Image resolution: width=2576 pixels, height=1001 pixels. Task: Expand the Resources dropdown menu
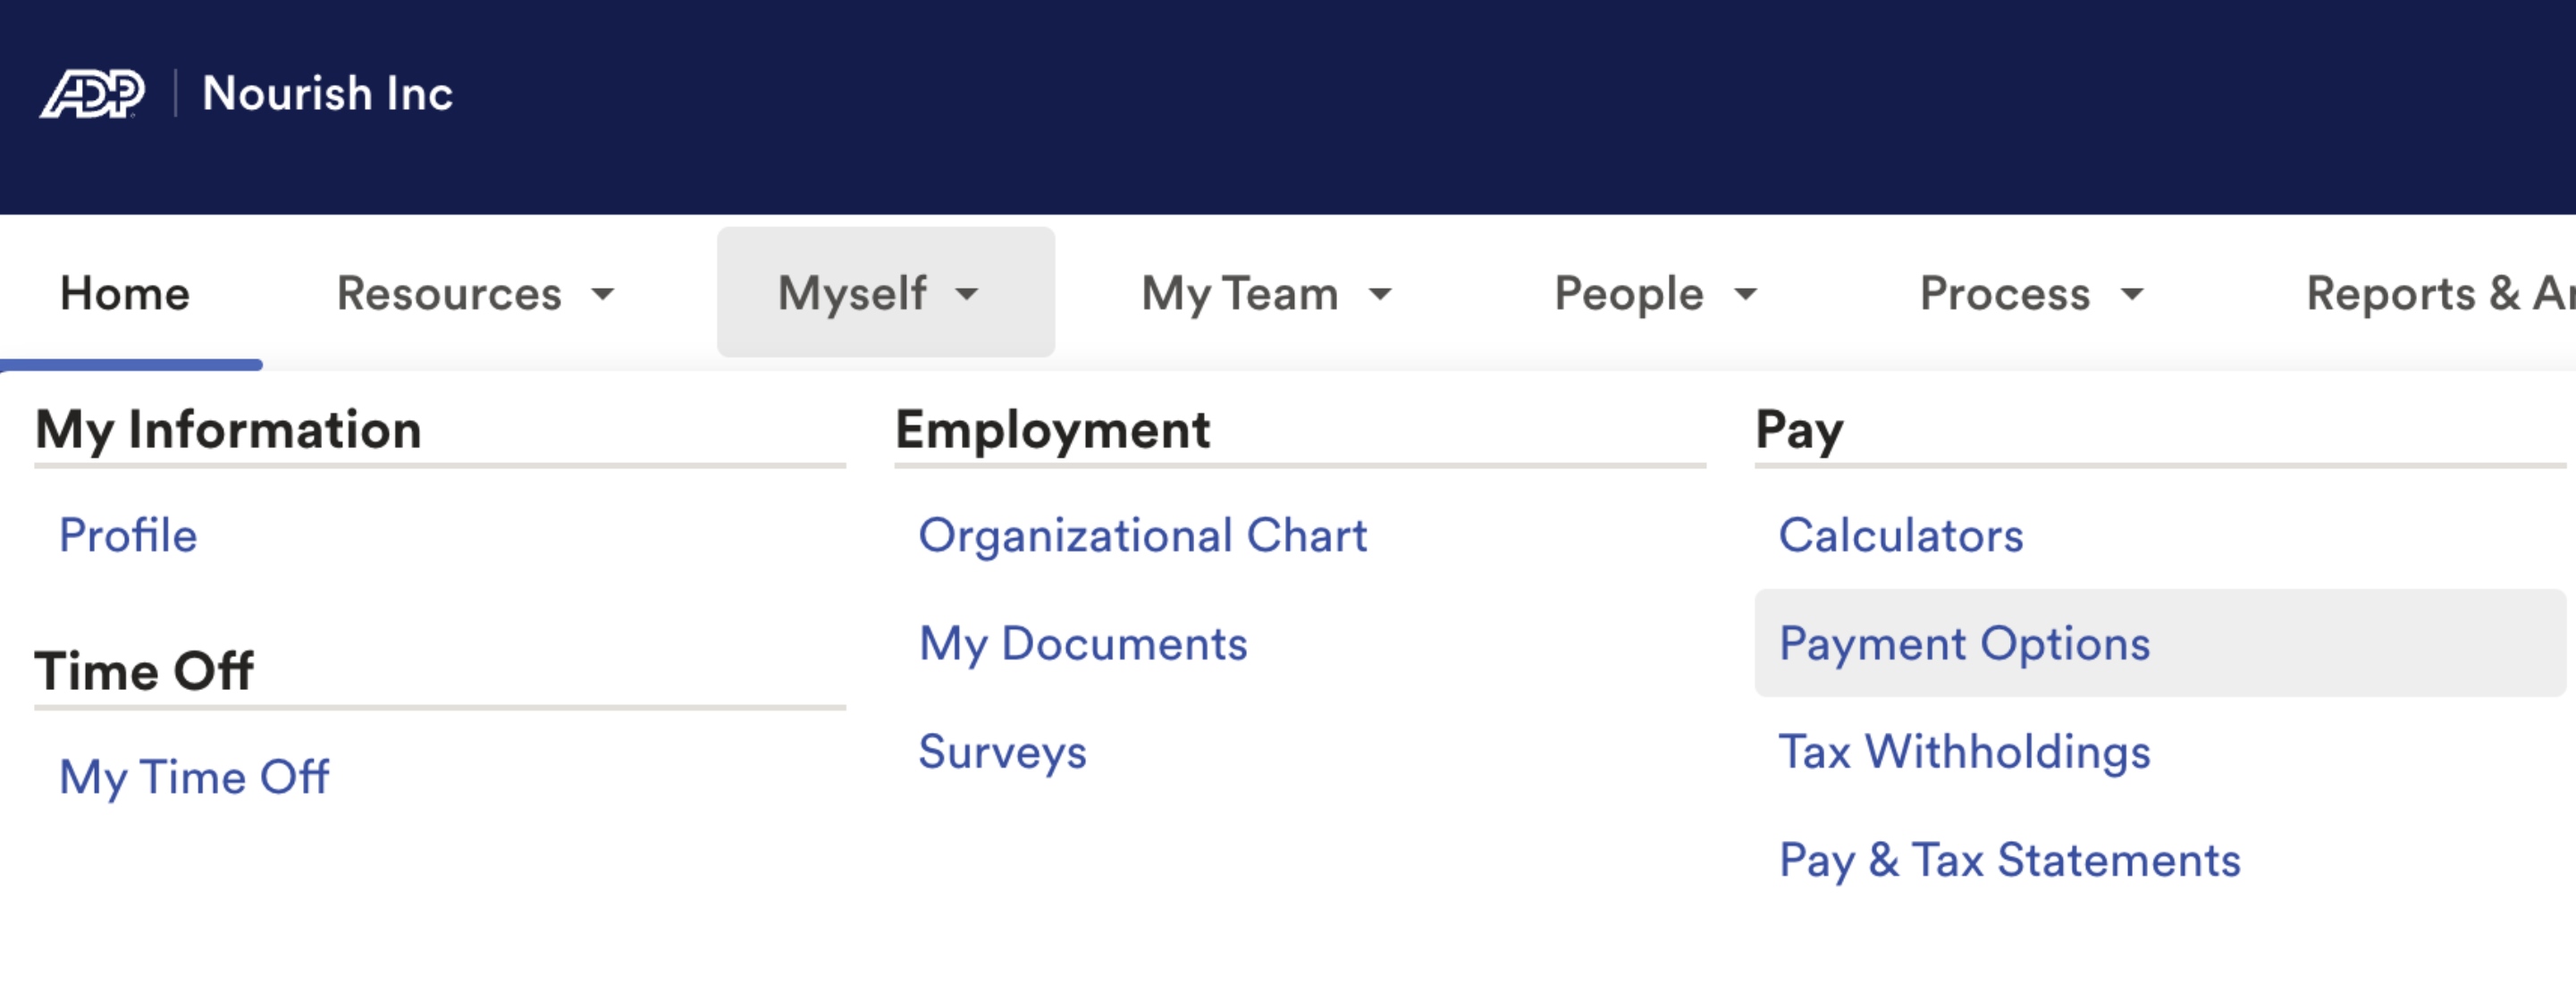point(475,294)
